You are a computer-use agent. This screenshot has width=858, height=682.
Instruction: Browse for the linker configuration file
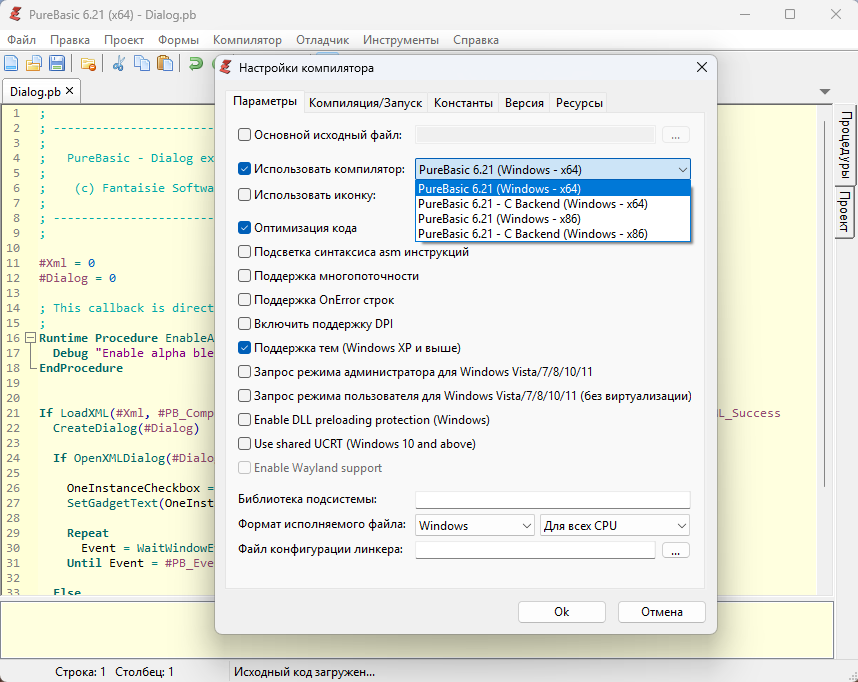[676, 550]
